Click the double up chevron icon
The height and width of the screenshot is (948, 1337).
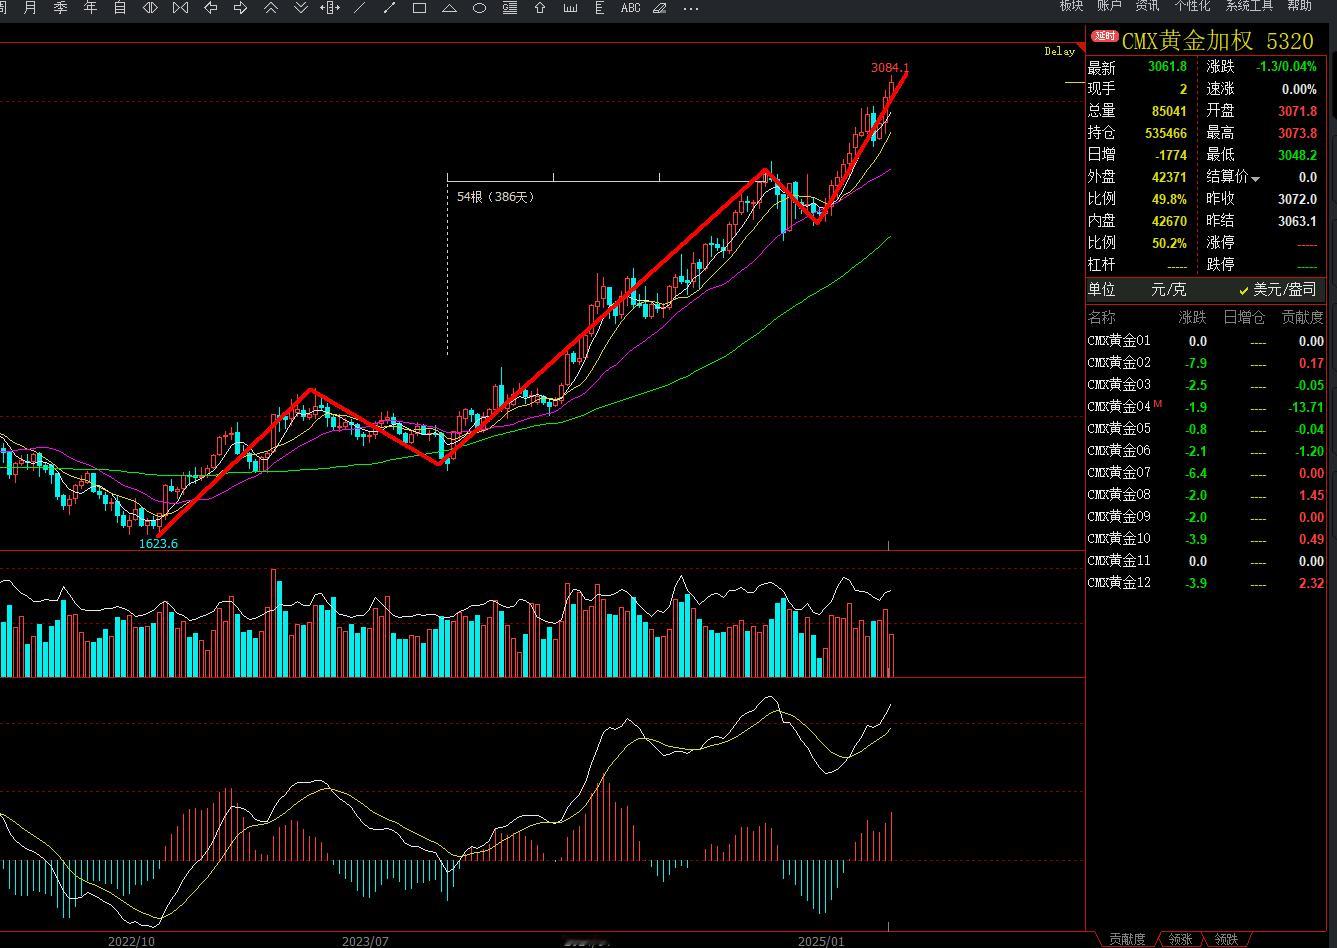[270, 7]
